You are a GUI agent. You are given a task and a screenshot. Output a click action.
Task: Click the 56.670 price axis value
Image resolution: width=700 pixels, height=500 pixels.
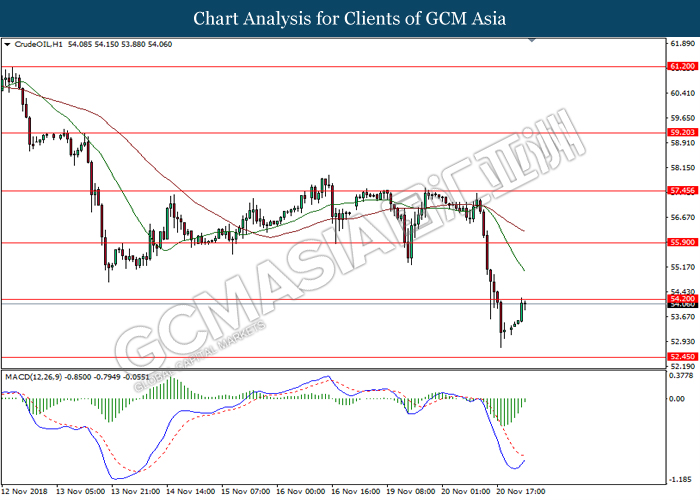point(683,217)
